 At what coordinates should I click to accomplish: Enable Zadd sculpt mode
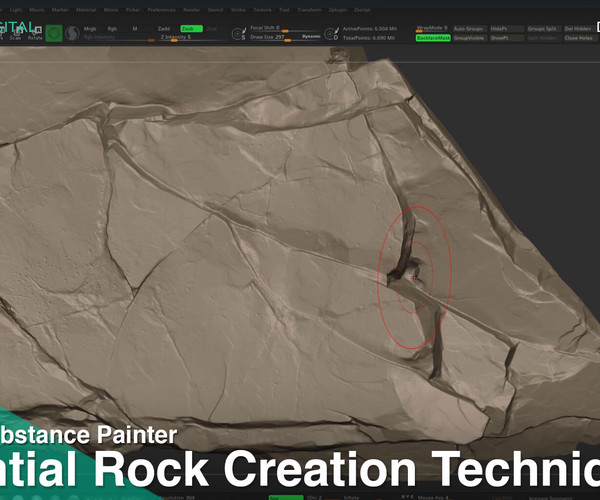click(x=164, y=29)
